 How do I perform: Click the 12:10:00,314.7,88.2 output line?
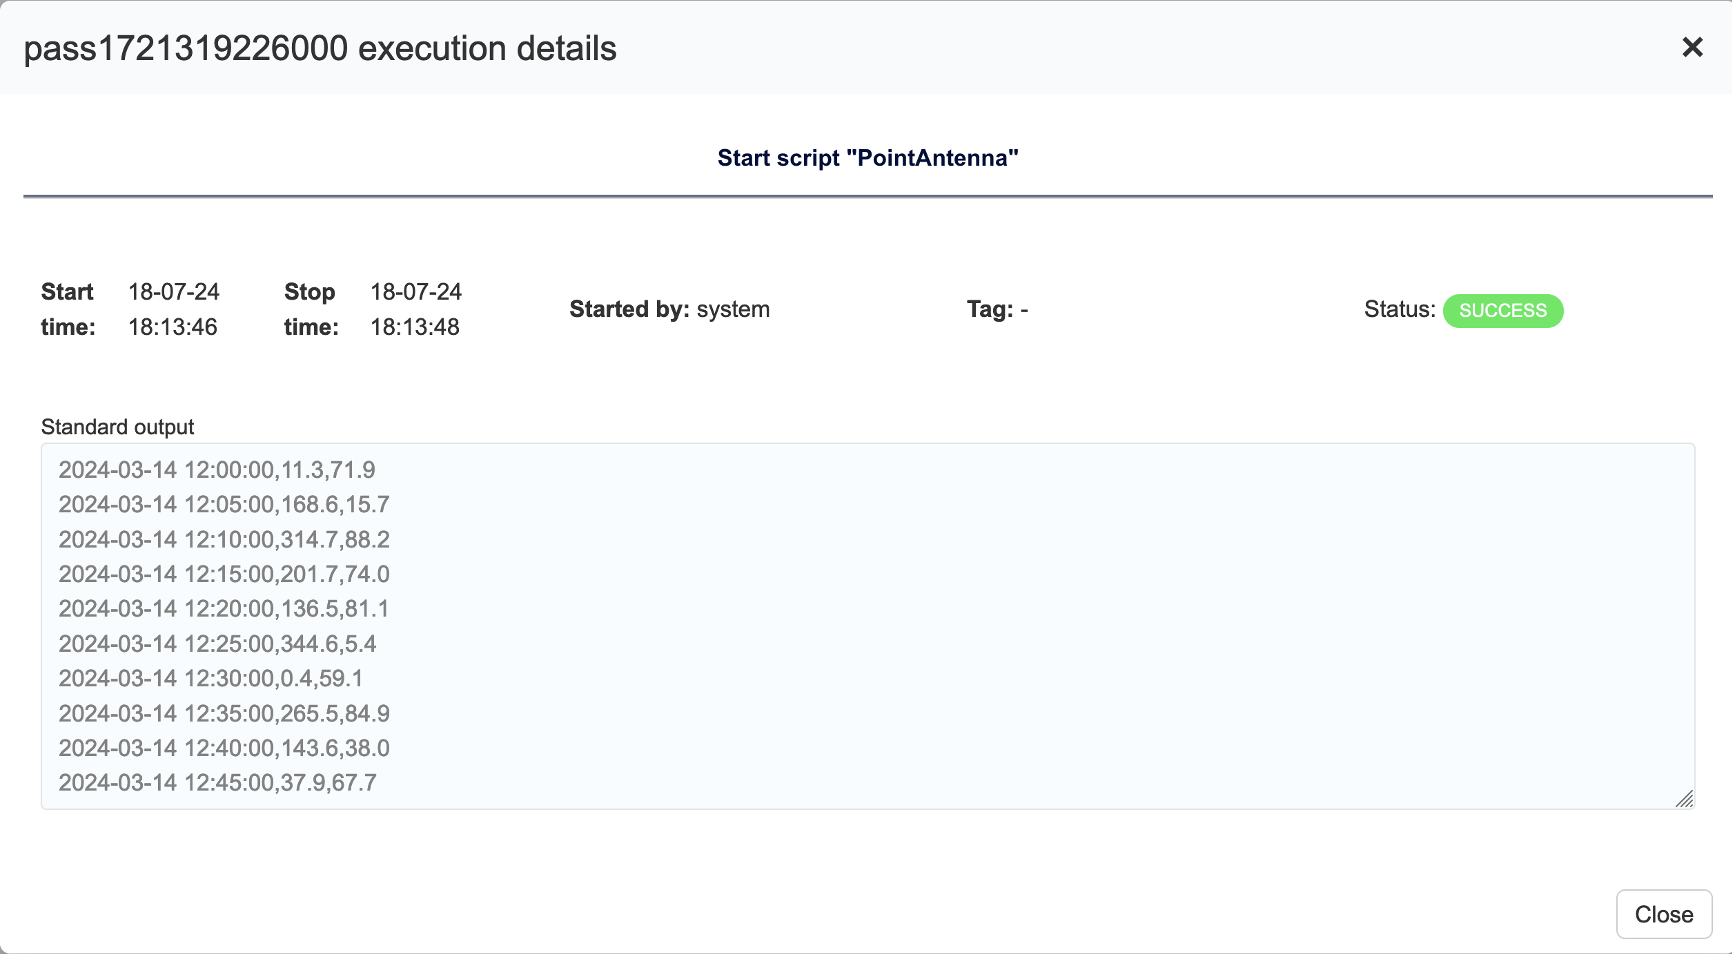(x=224, y=539)
